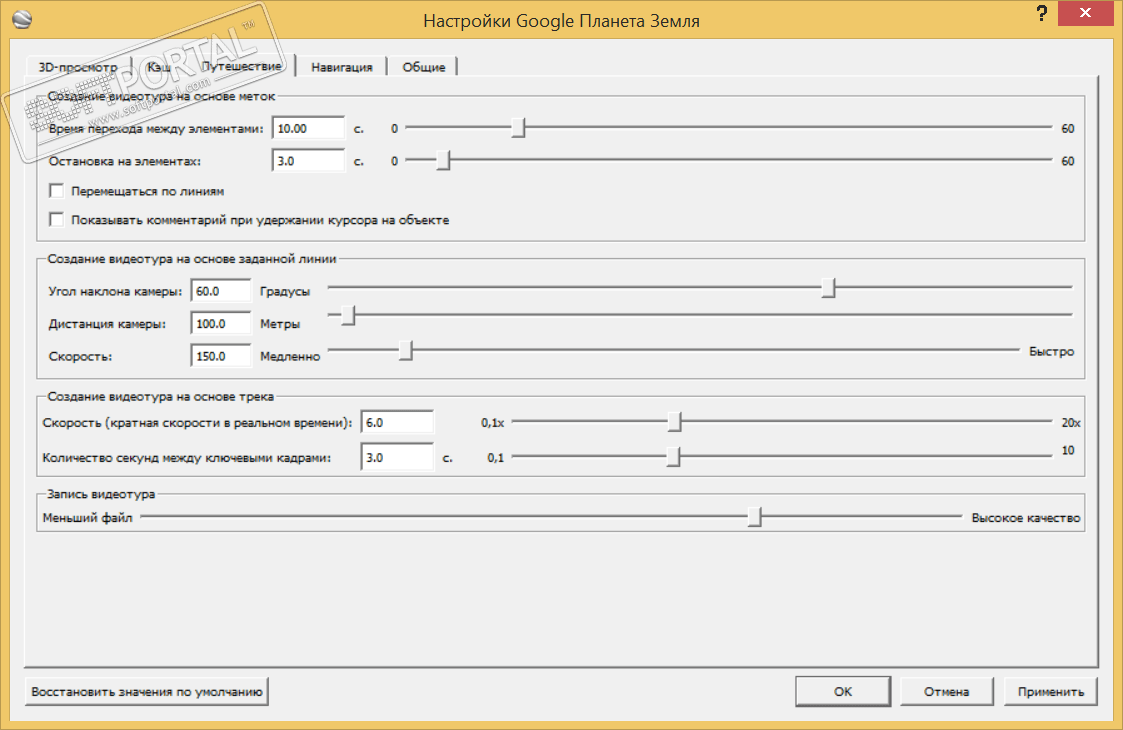Viewport: 1123px width, 730px height.
Task: Open the Кэш tab
Action: coord(159,67)
